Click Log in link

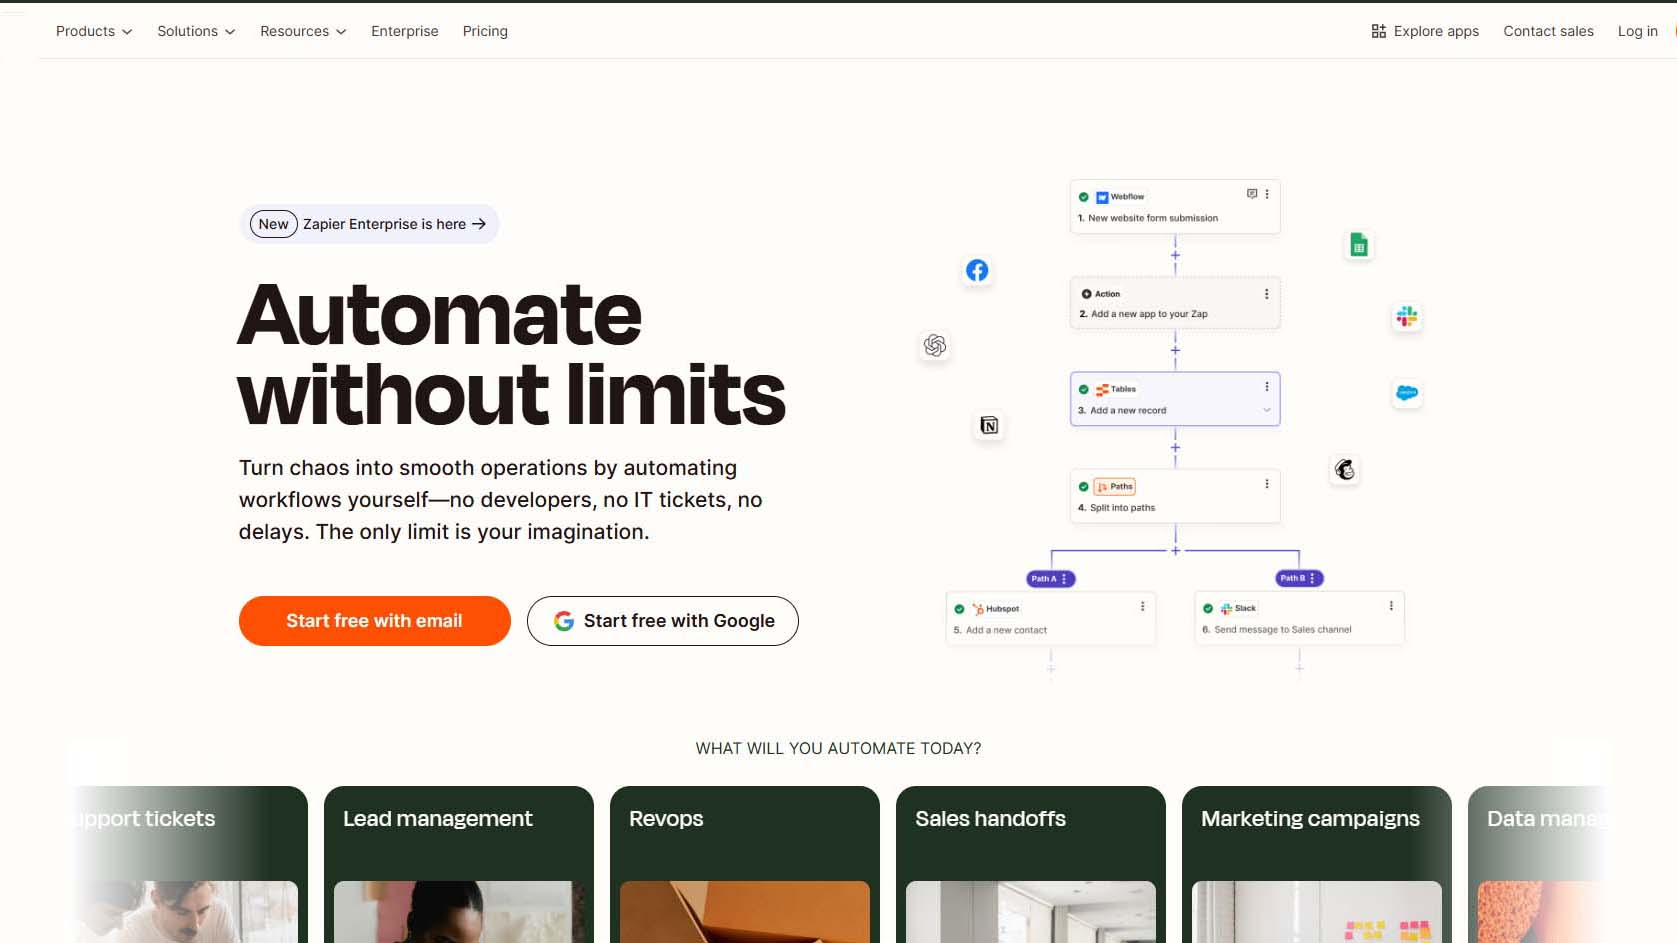[x=1637, y=31]
